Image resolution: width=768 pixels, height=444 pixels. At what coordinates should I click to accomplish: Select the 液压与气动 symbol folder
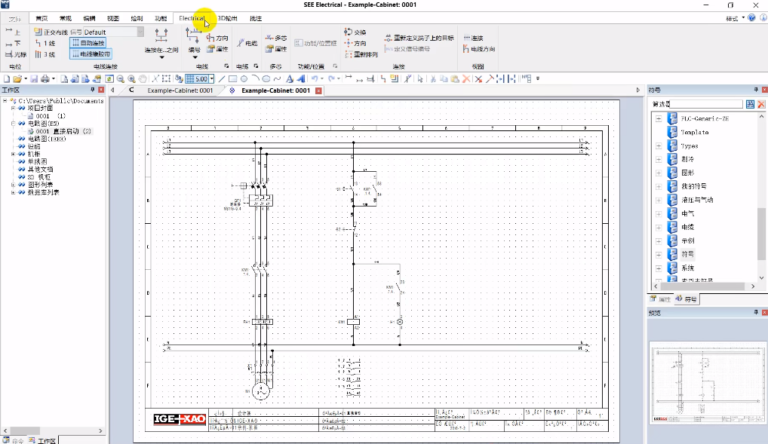coord(697,200)
